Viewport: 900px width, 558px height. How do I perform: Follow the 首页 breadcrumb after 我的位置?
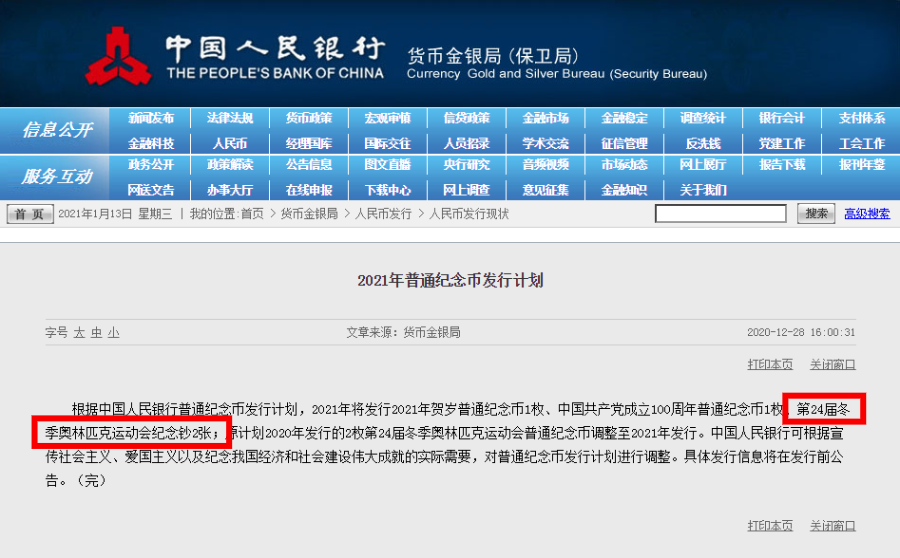252,214
